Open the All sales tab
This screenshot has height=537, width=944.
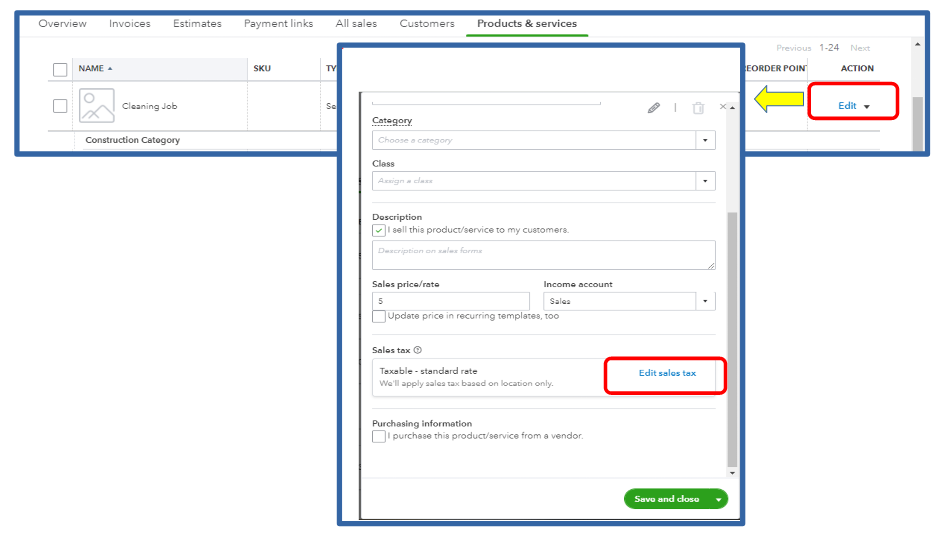tap(356, 23)
